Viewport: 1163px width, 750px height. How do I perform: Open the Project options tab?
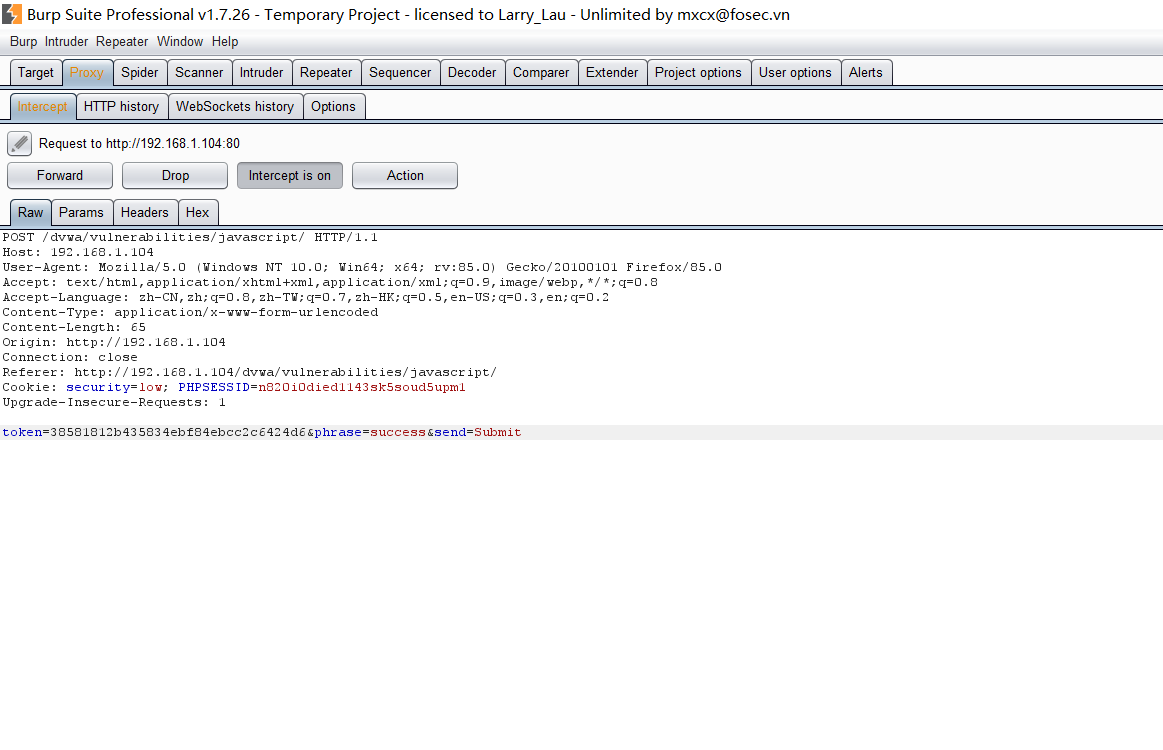point(698,72)
